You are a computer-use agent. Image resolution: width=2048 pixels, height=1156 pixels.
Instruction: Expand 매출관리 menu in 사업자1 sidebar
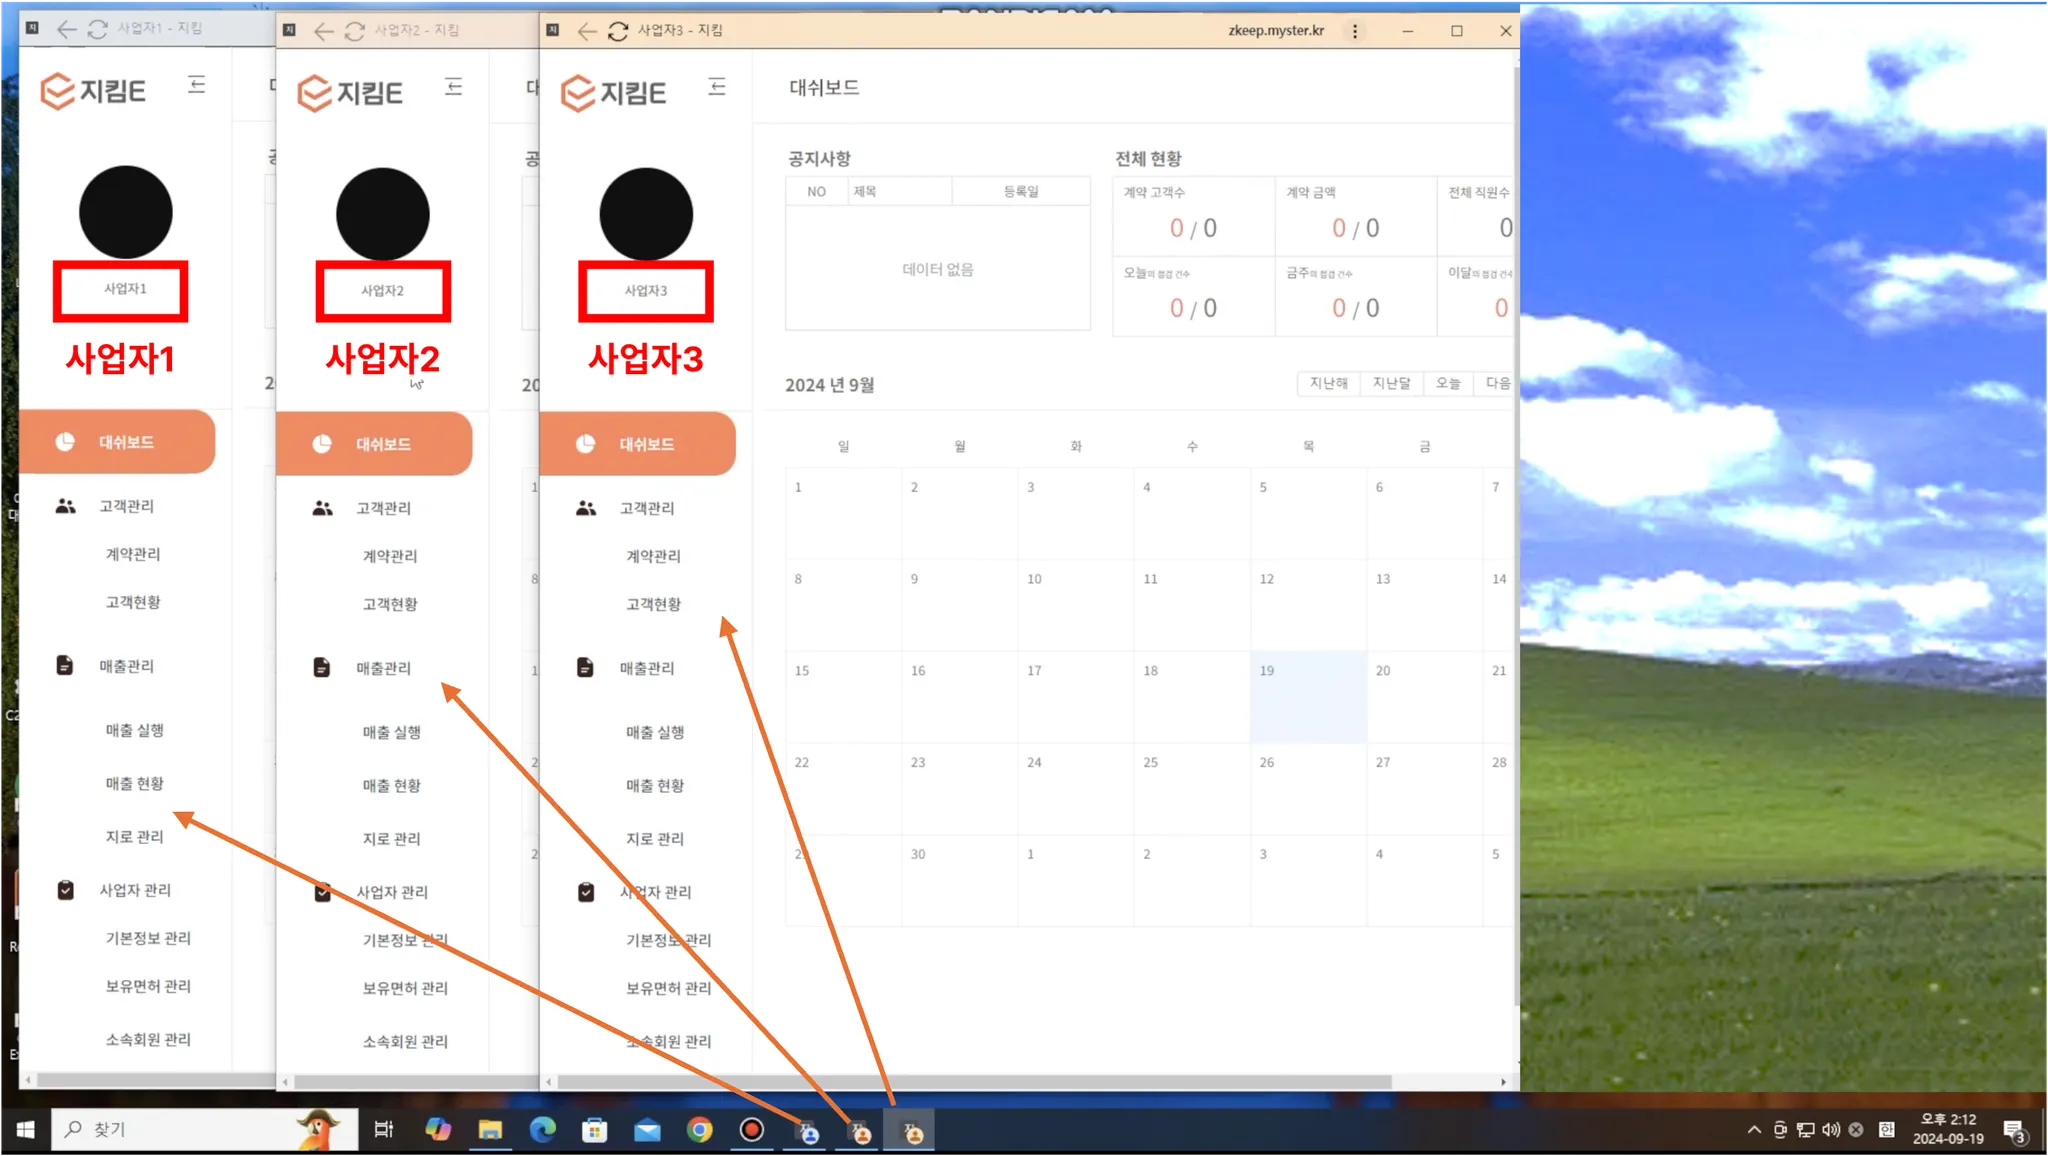(x=126, y=666)
